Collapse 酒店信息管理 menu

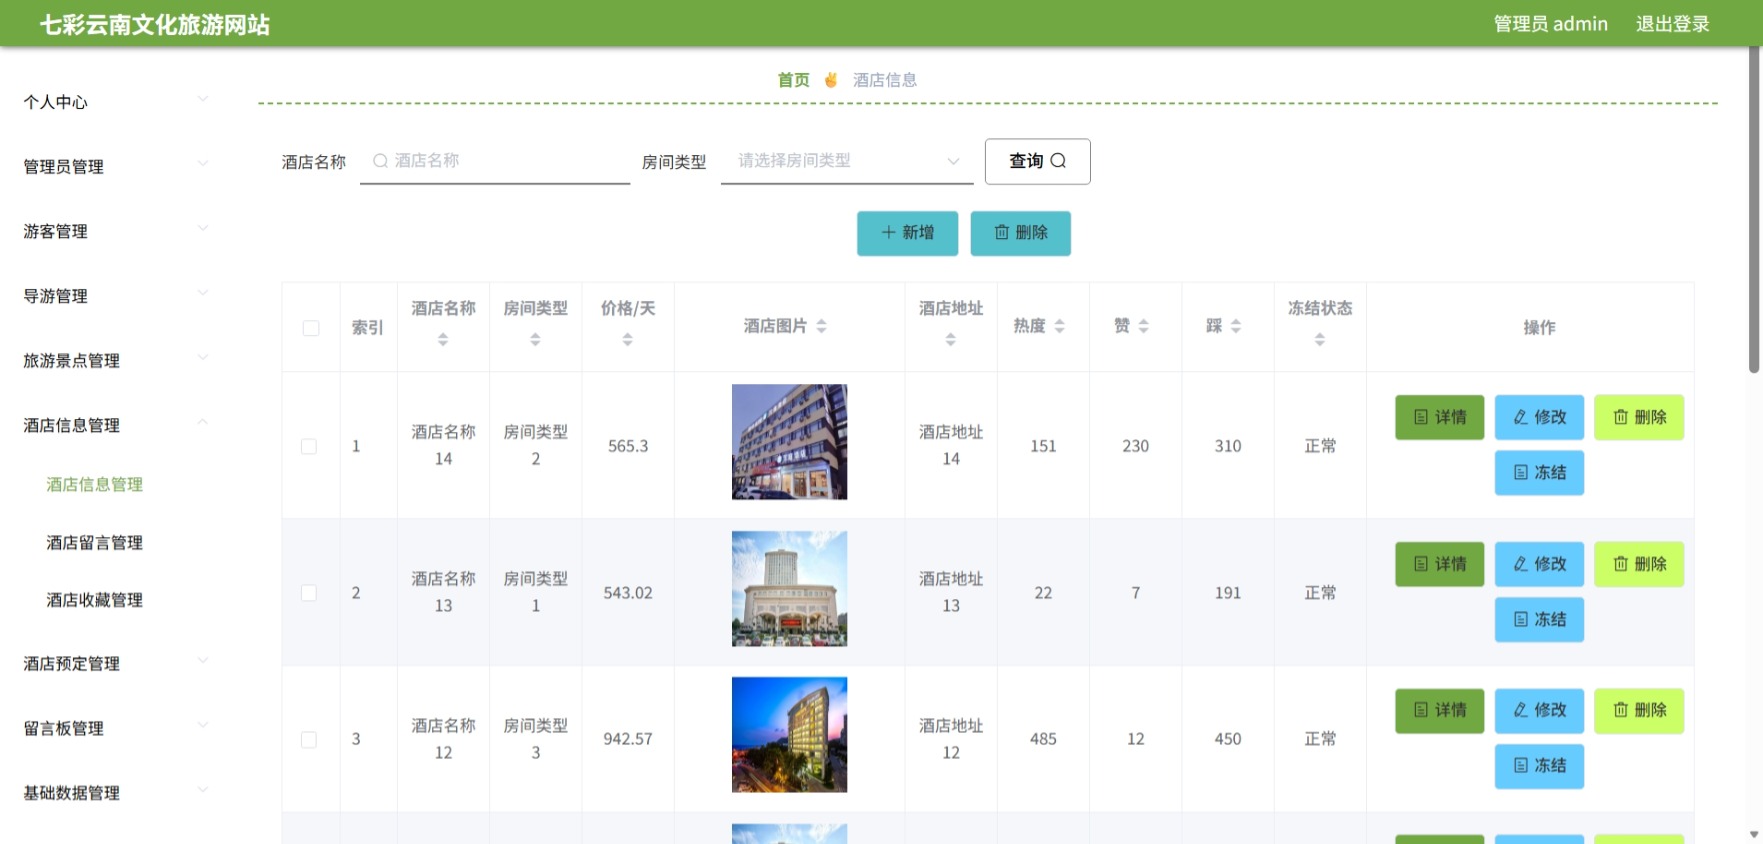[x=116, y=425]
